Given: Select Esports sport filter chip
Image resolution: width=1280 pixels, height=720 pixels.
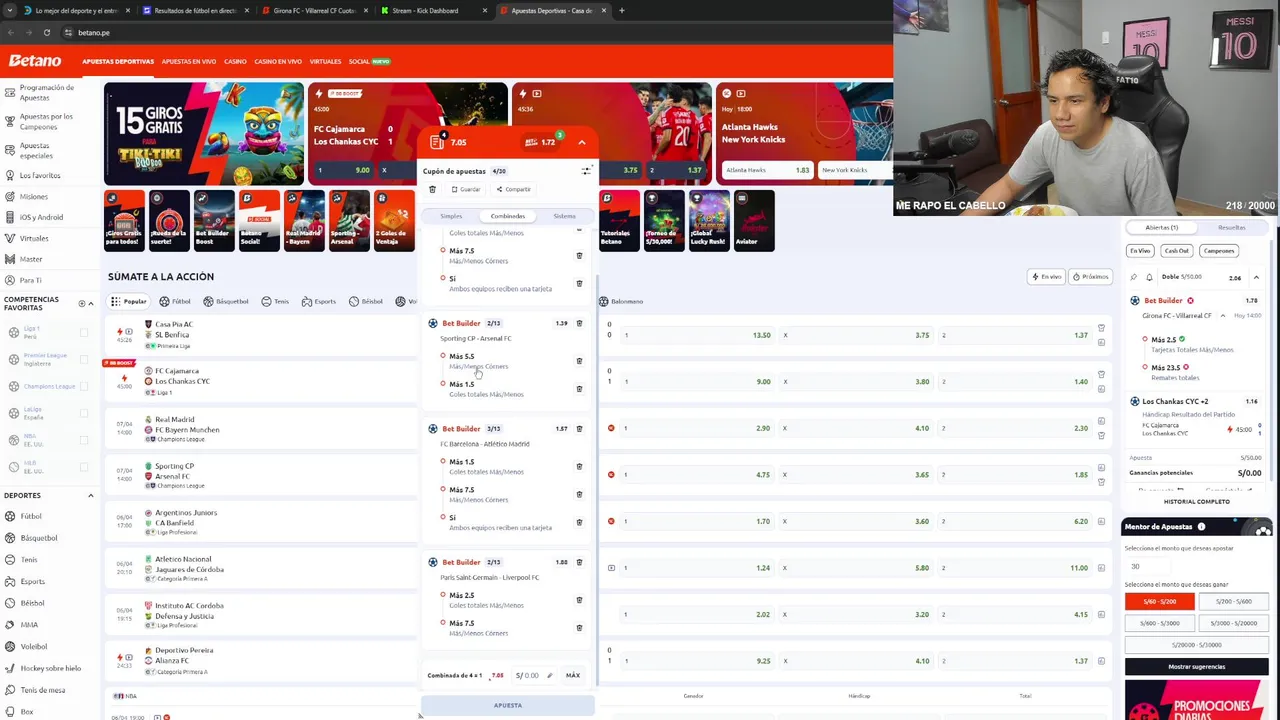Looking at the screenshot, I should [x=319, y=301].
